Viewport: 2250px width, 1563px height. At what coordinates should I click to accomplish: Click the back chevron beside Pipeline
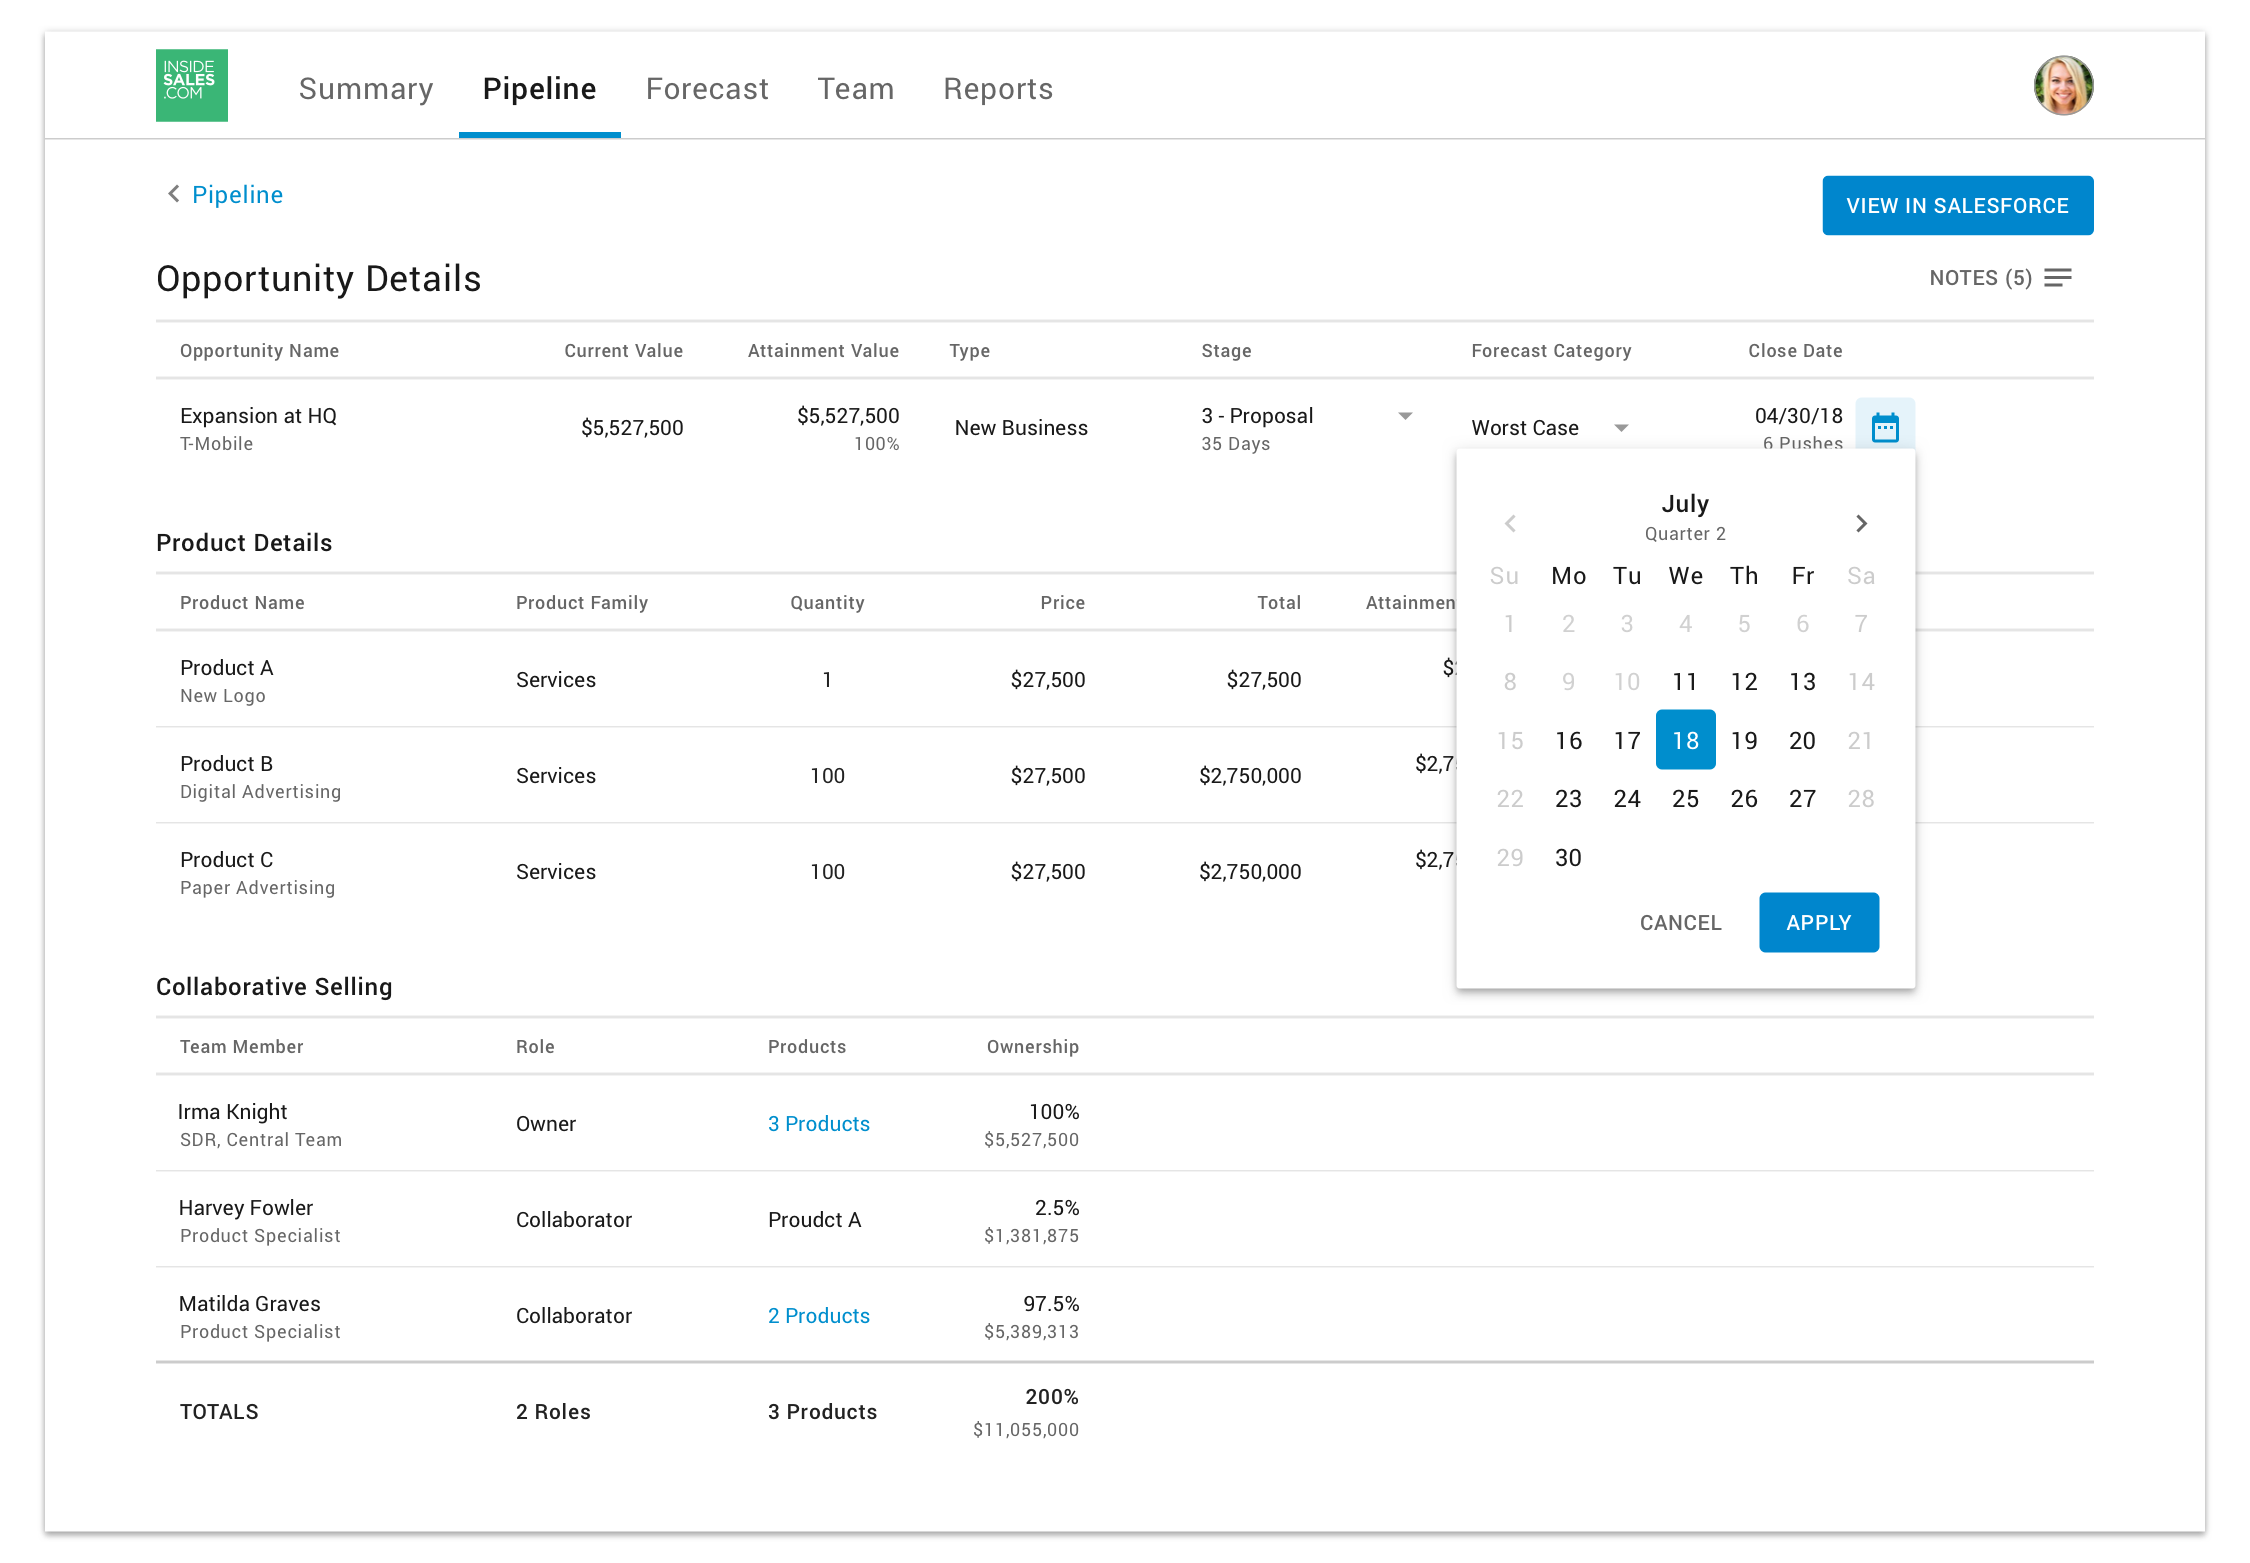[174, 194]
